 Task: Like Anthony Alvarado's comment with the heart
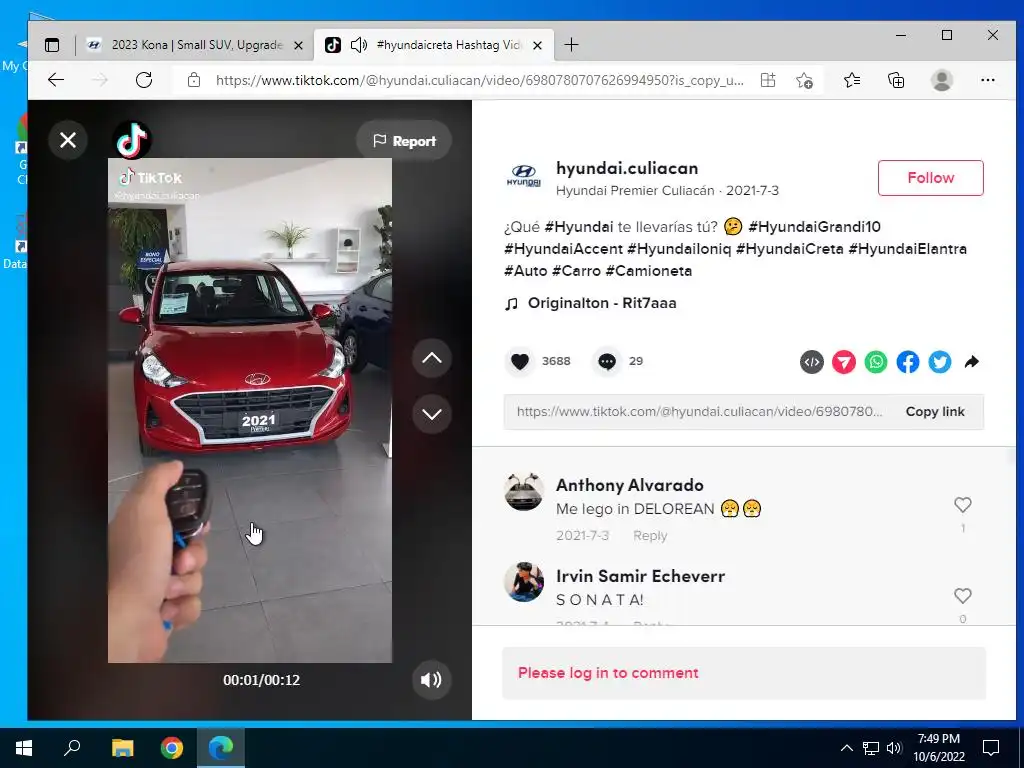point(963,504)
